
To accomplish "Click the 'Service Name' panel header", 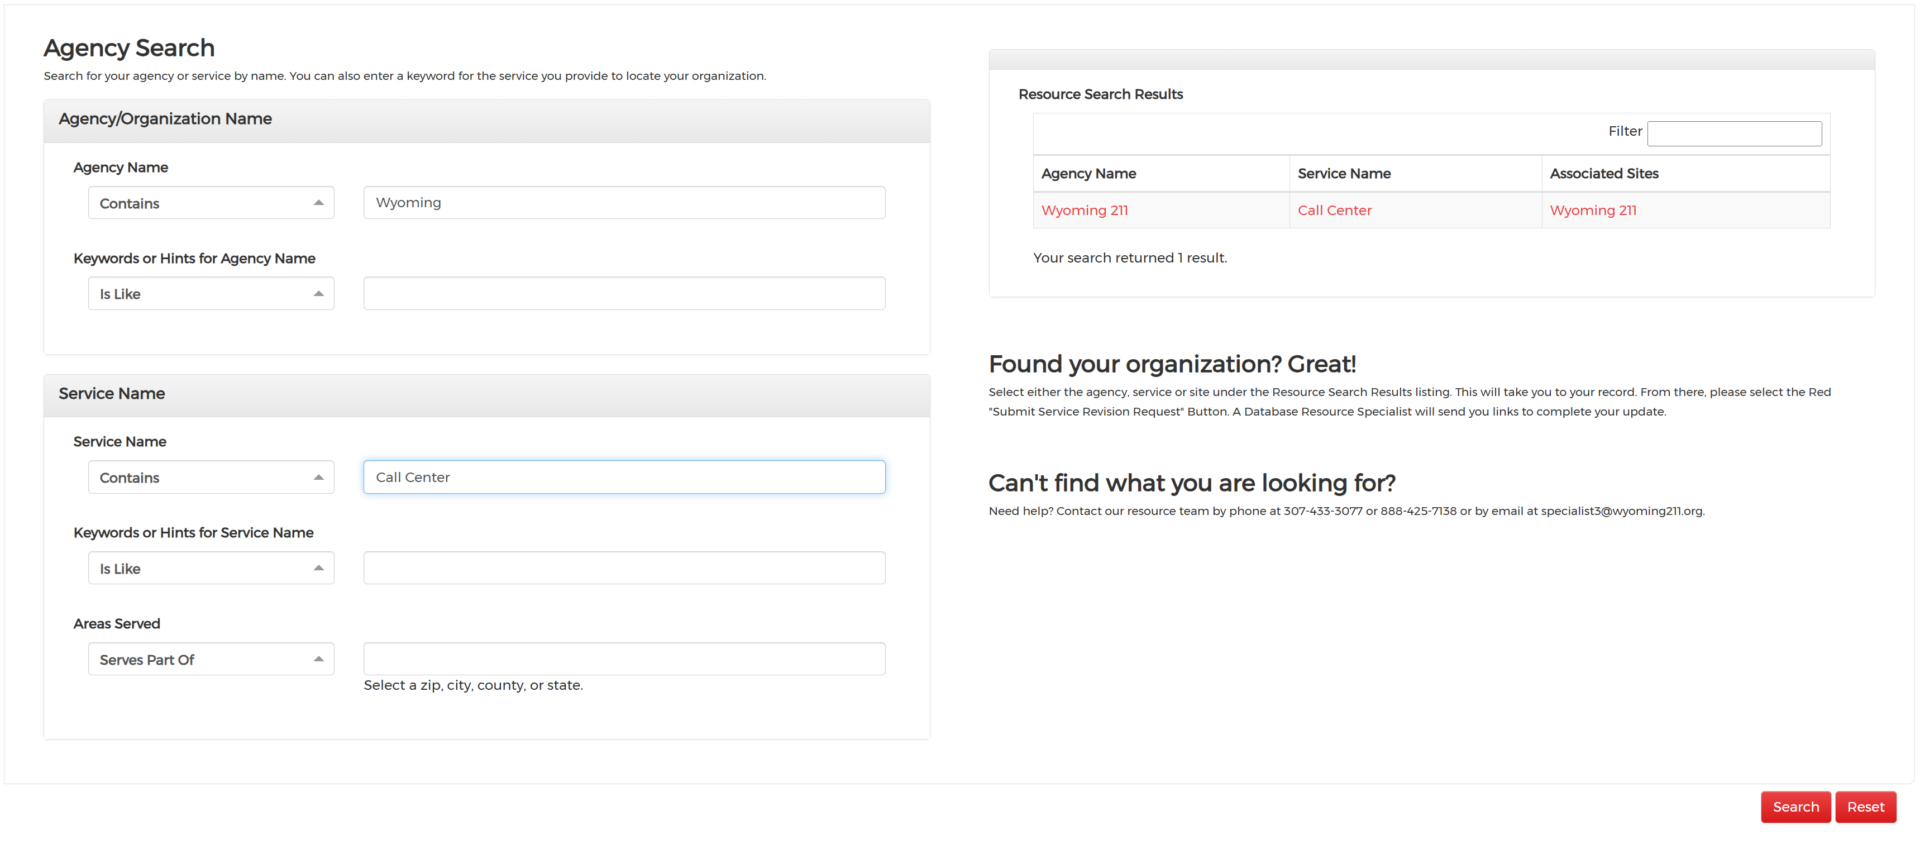I will 487,394.
